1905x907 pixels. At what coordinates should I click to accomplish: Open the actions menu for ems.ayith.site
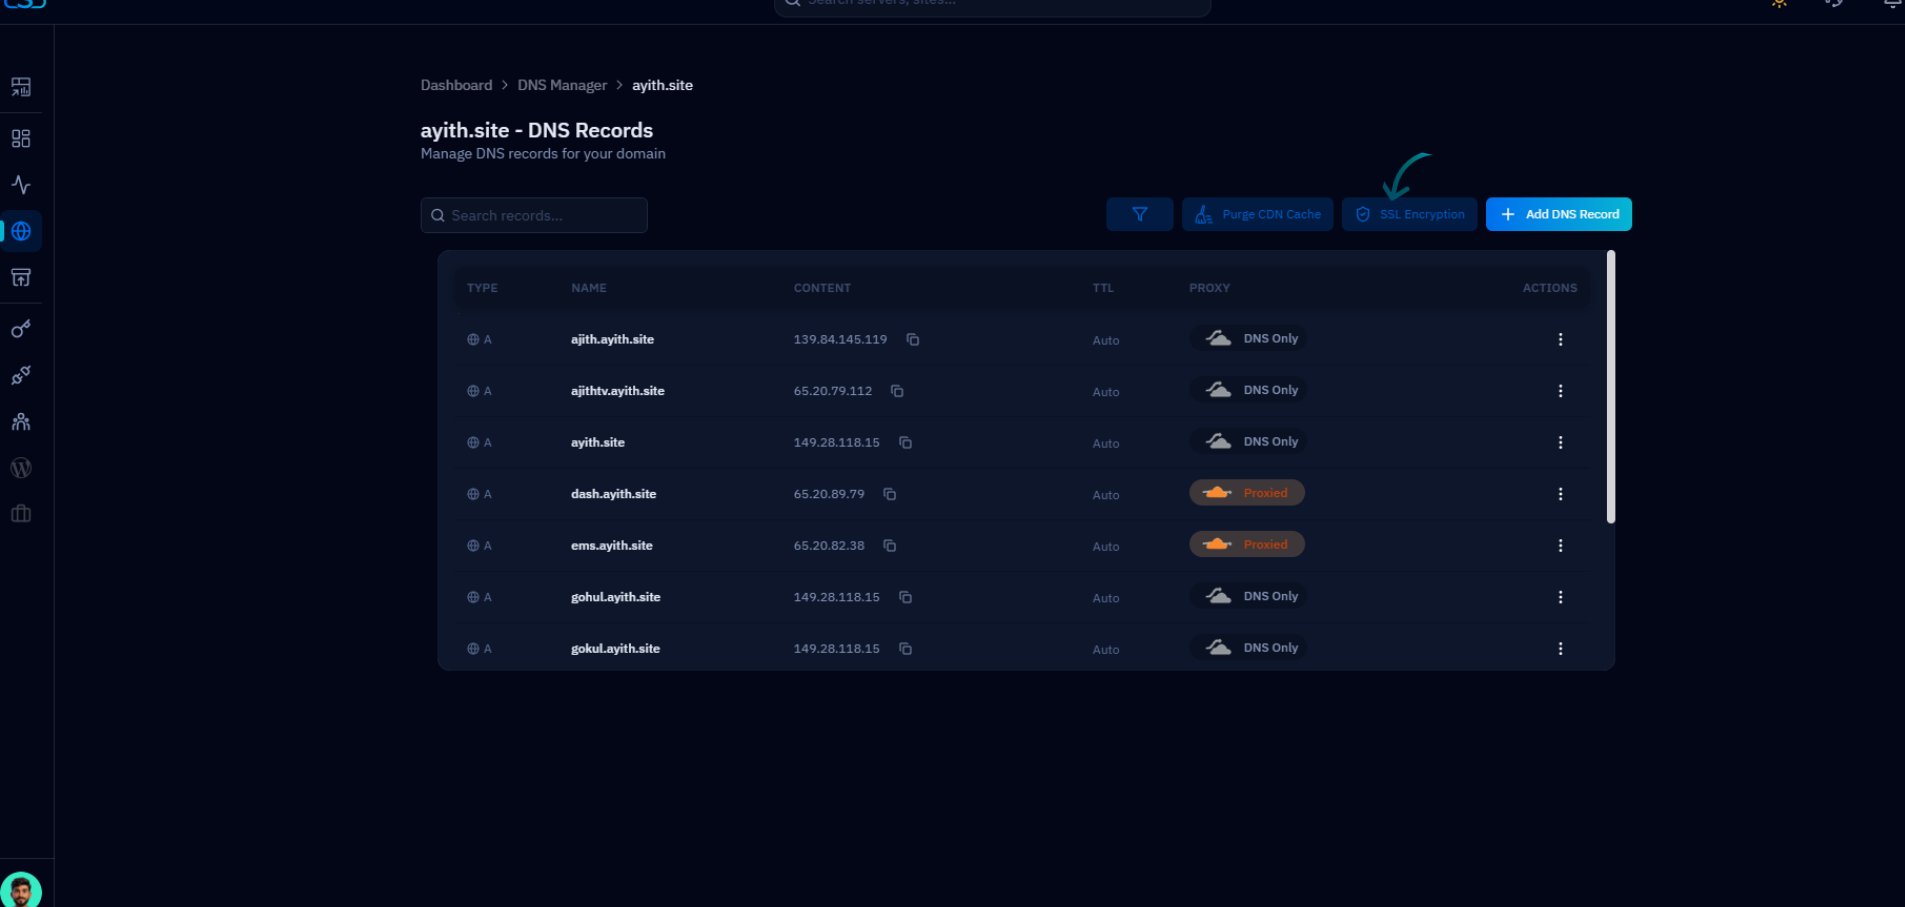pos(1560,546)
